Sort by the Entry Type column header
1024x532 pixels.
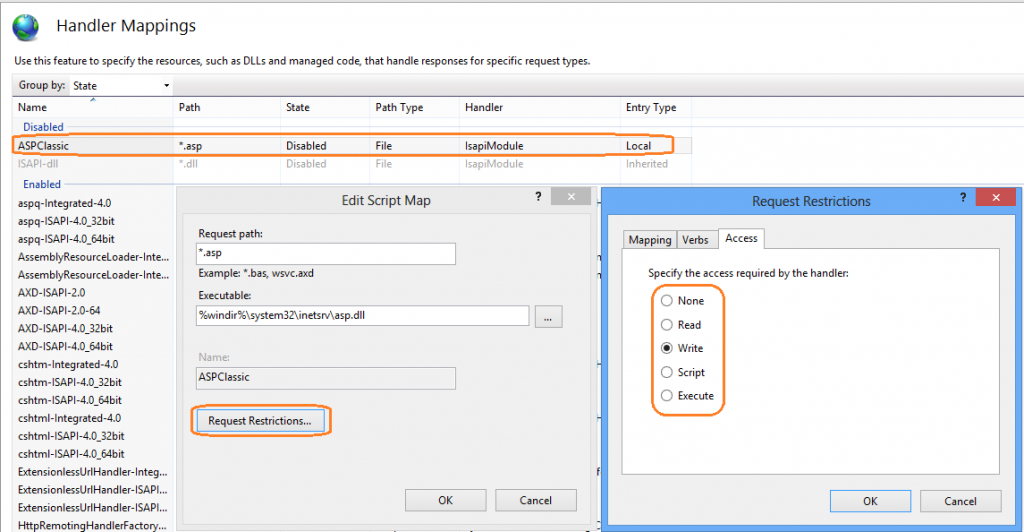pos(656,107)
